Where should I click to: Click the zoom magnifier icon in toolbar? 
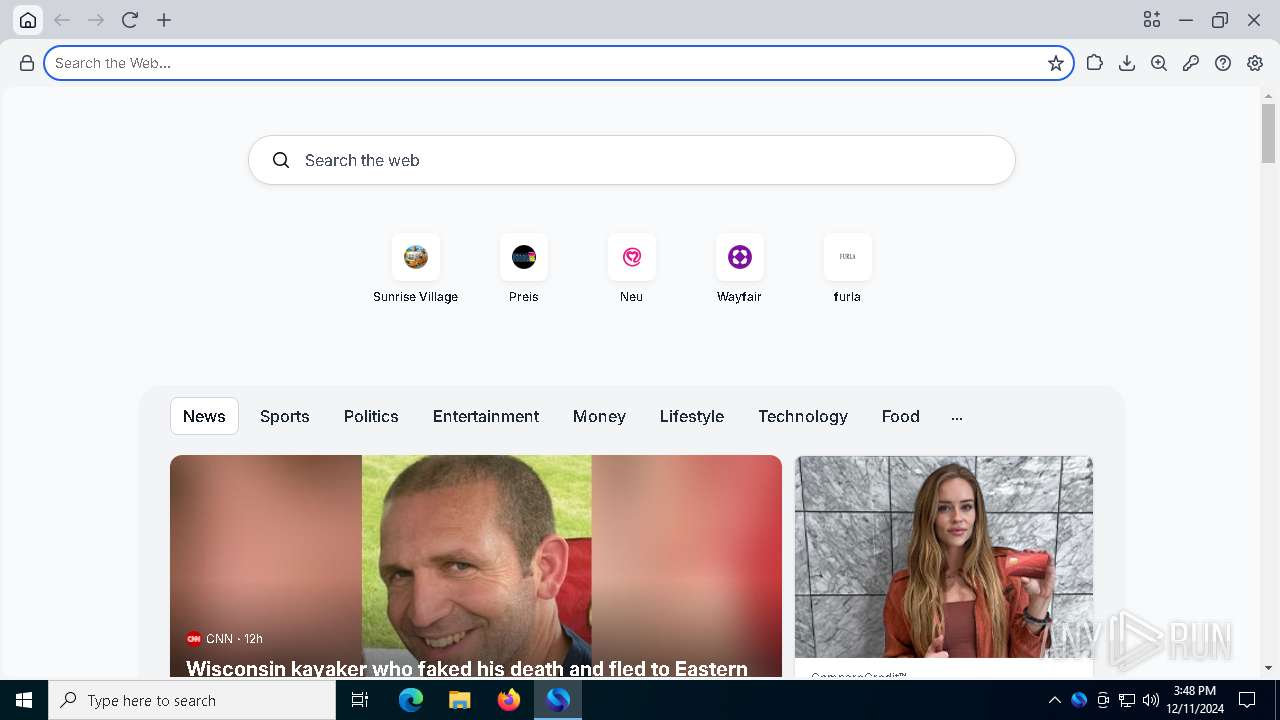pyautogui.click(x=1159, y=63)
